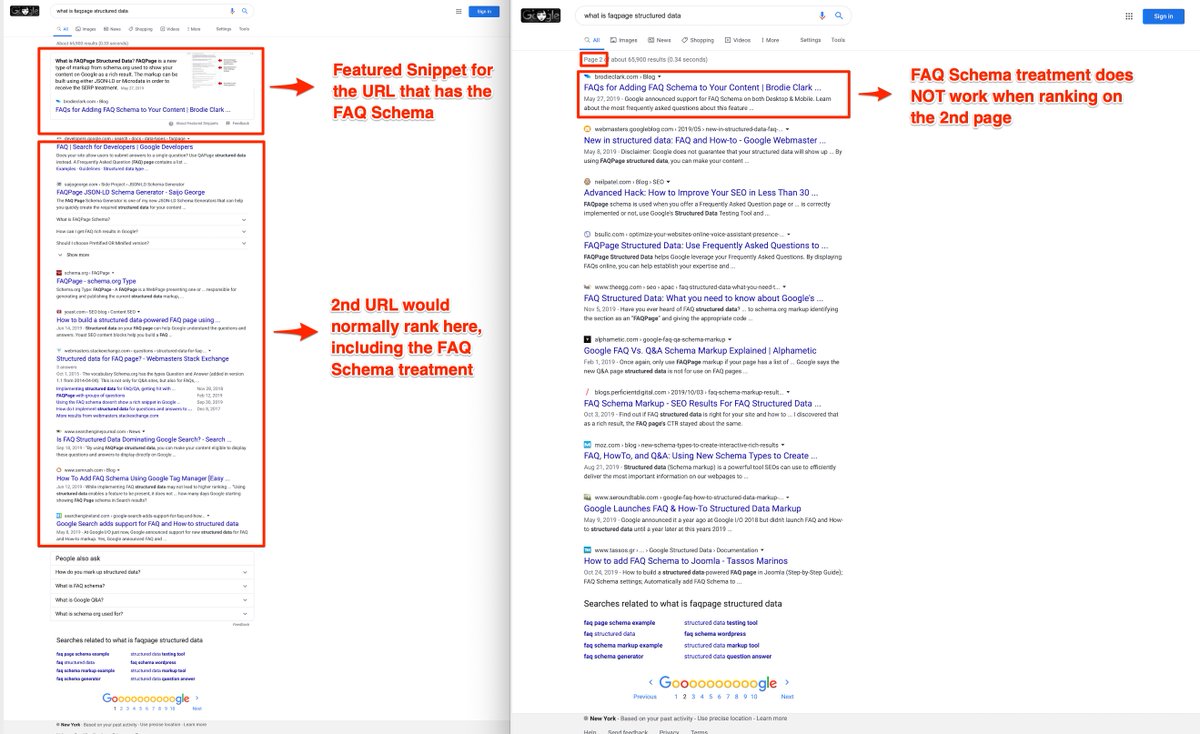The width and height of the screenshot is (1200, 734).
Task: Select Images tab in right window
Action: pos(624,40)
